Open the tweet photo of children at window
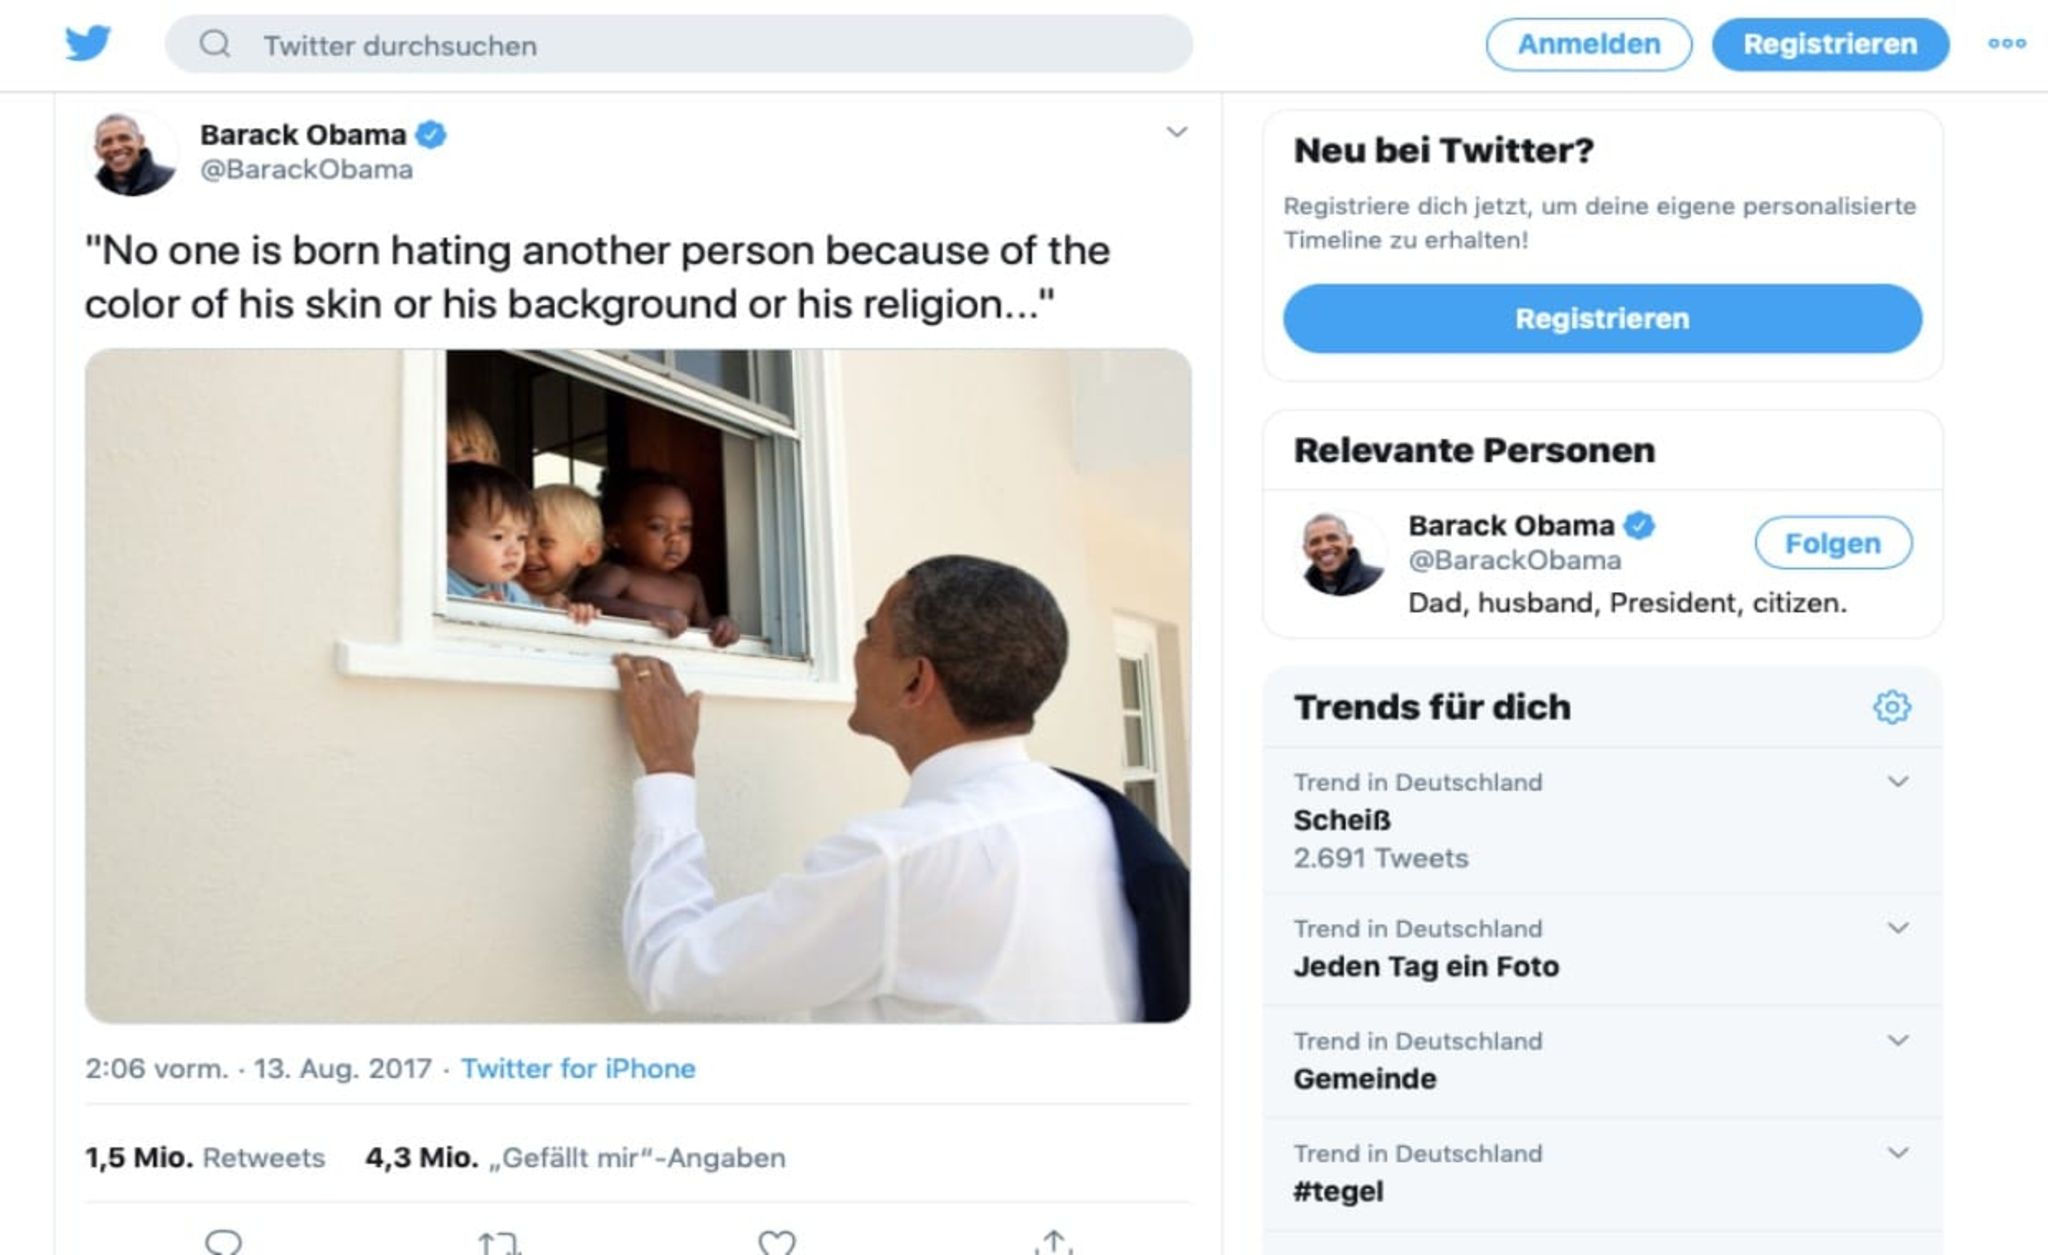Viewport: 2048px width, 1255px height. click(637, 685)
